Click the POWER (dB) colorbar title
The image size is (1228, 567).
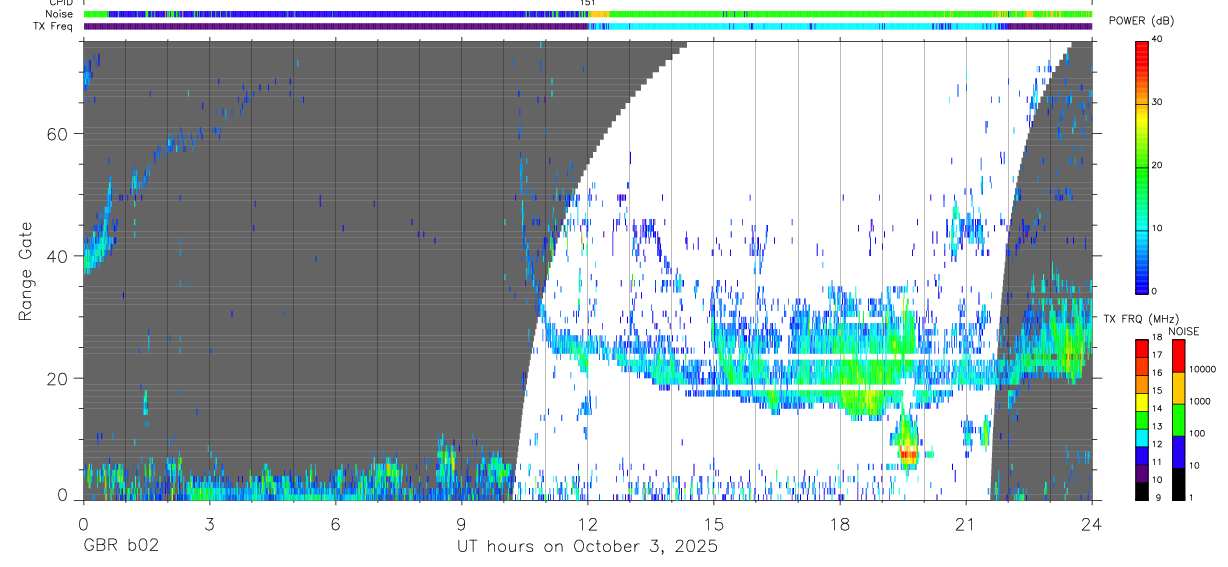1143,21
